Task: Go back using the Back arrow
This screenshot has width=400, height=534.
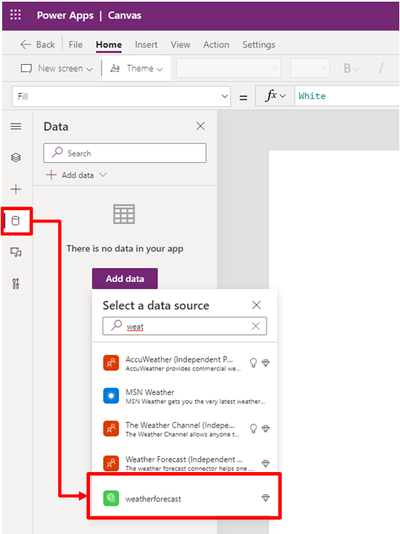Action: pos(37,45)
